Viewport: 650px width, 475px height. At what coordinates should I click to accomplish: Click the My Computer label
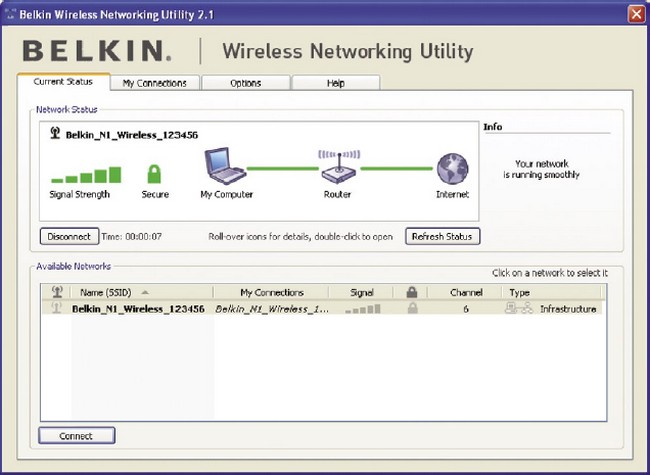tap(226, 194)
